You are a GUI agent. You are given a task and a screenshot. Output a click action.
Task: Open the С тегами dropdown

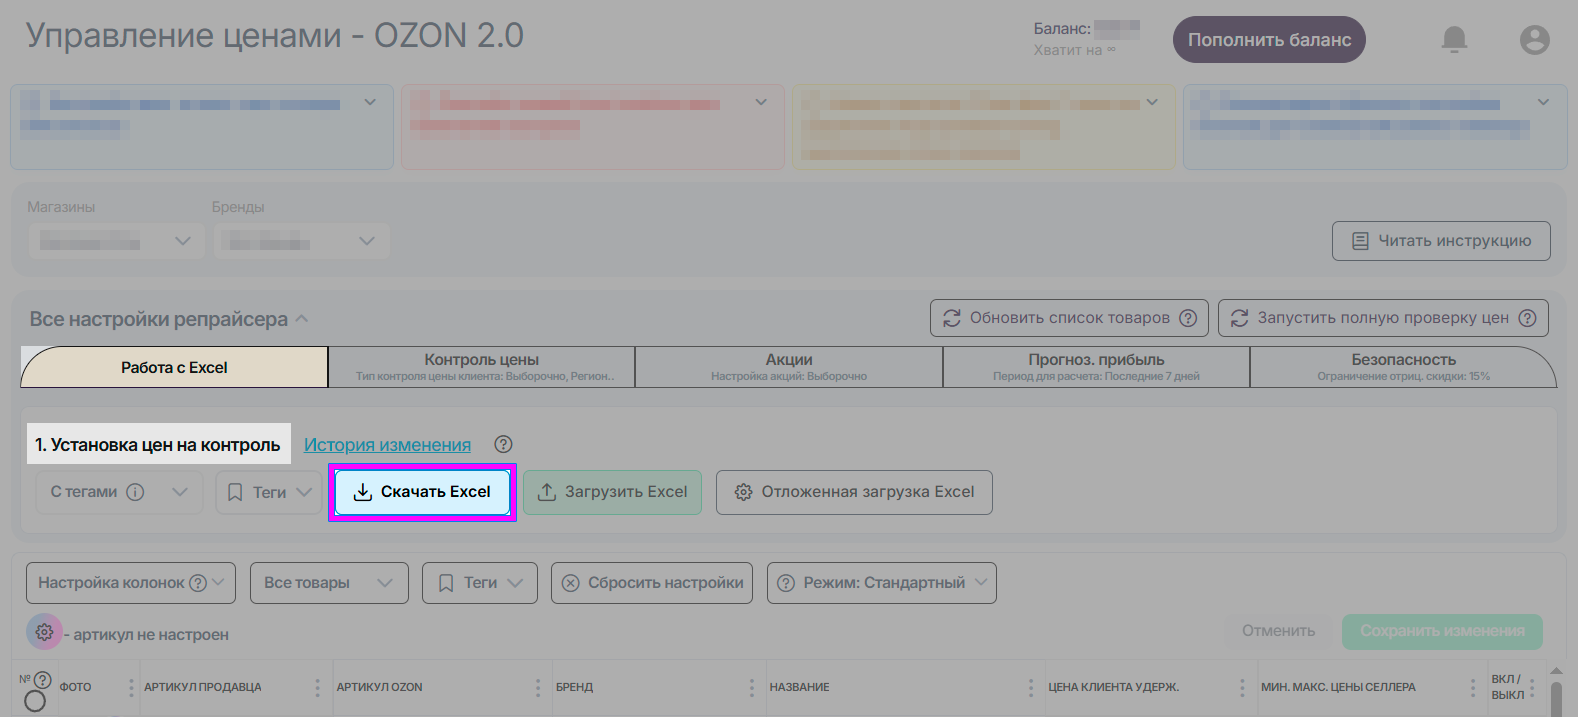[119, 492]
